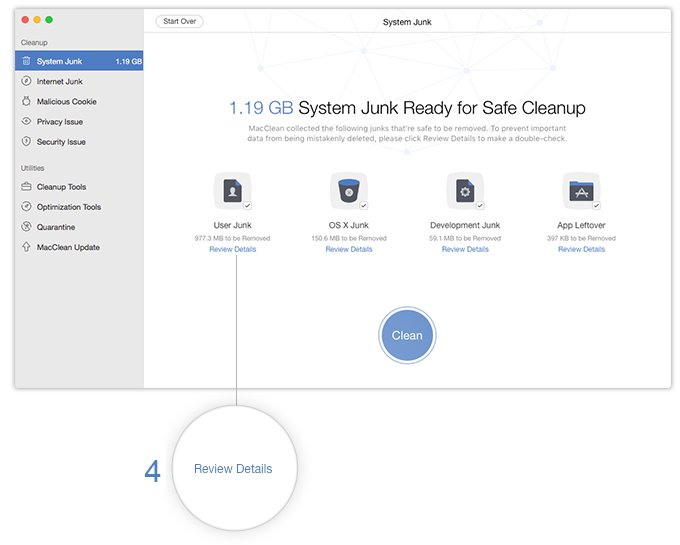Click the User Junk category icon
Screen dimensions: 680x545
[x=232, y=190]
